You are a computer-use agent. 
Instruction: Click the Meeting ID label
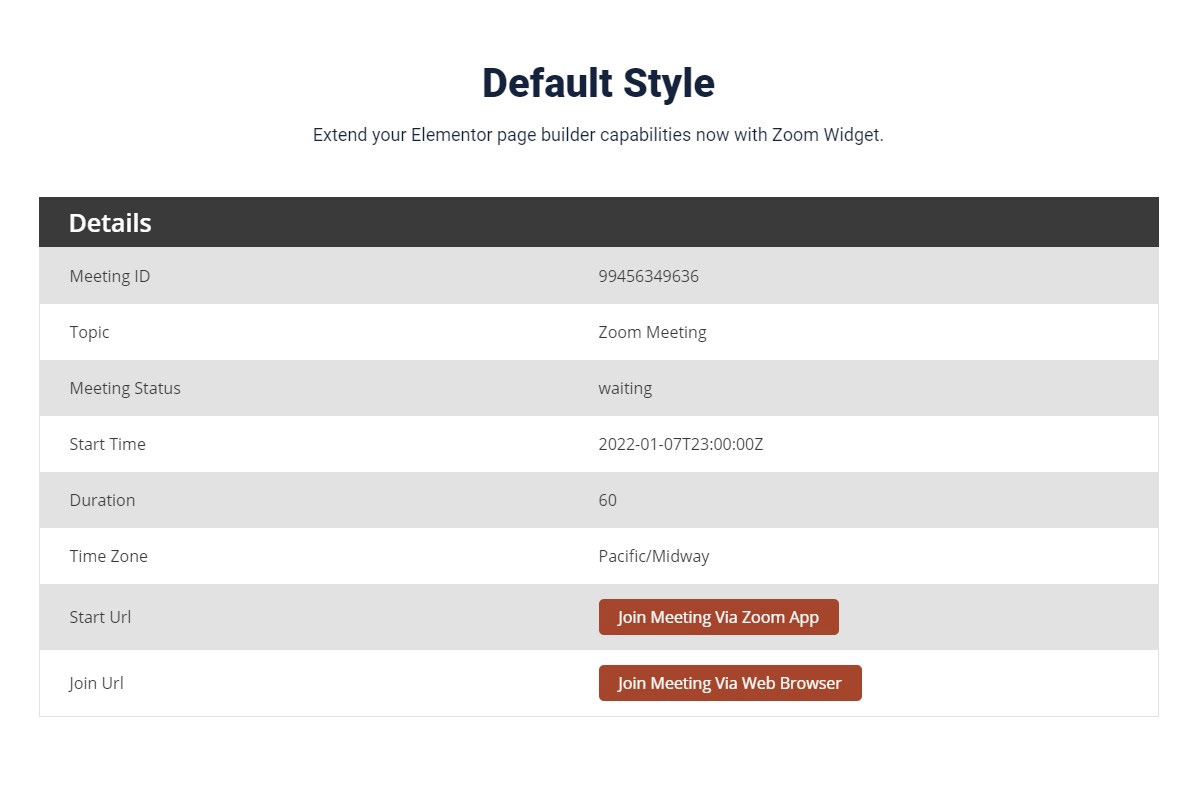click(110, 276)
